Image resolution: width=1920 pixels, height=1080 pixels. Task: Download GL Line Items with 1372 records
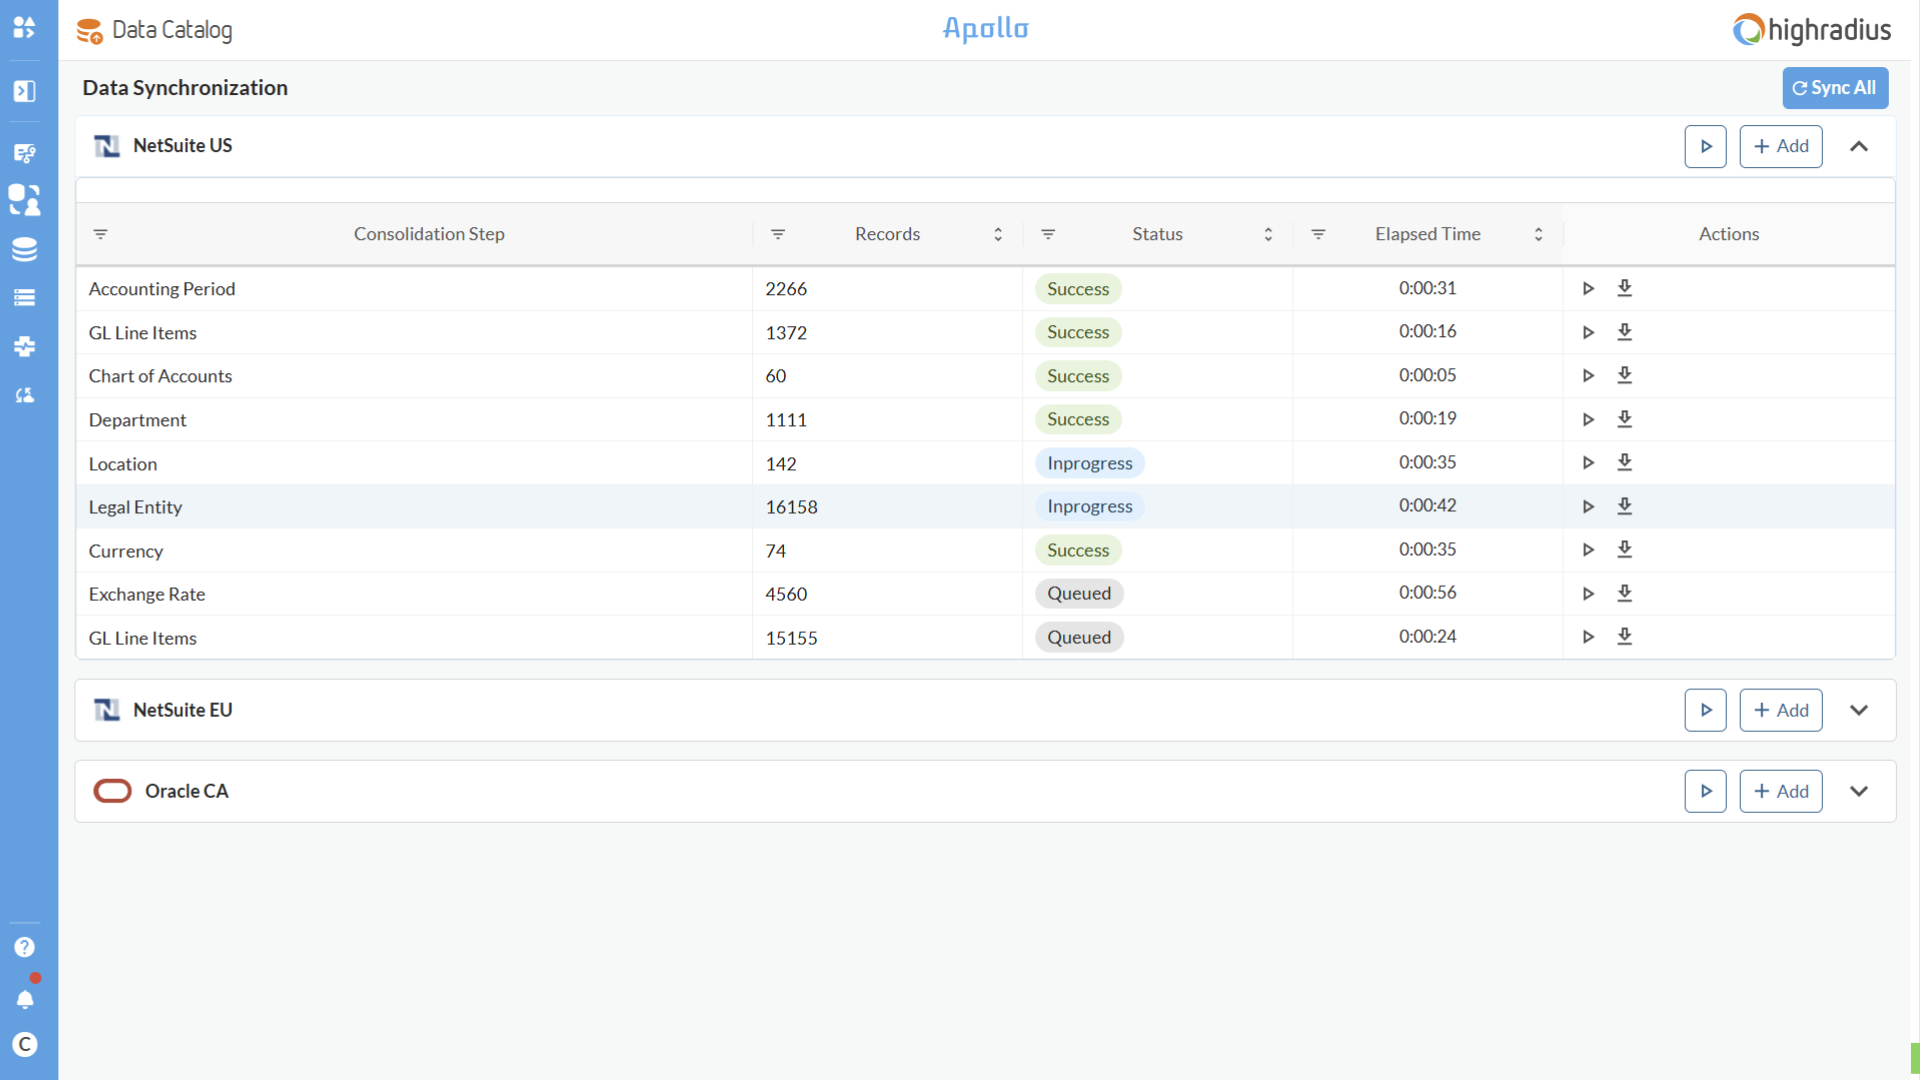(x=1625, y=332)
